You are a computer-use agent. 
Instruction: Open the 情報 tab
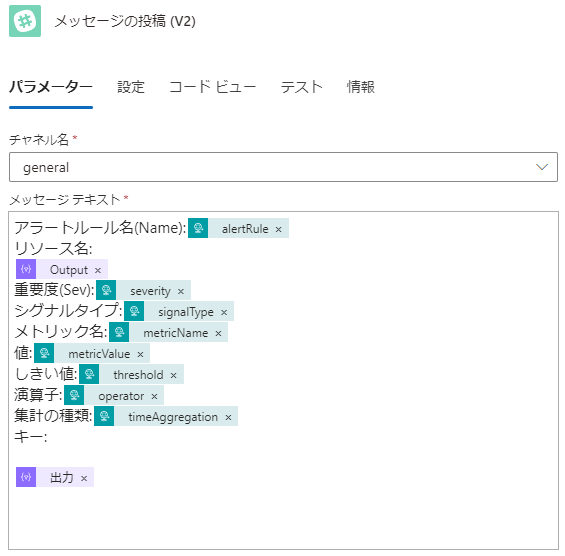[361, 87]
